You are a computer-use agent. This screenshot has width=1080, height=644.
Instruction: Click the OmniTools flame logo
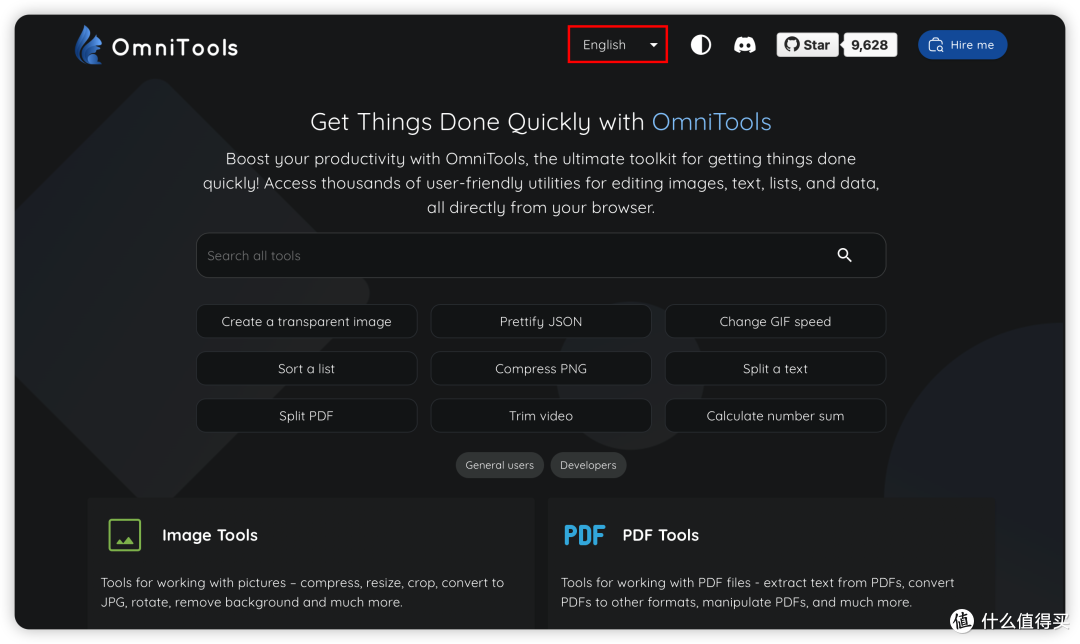(x=88, y=45)
